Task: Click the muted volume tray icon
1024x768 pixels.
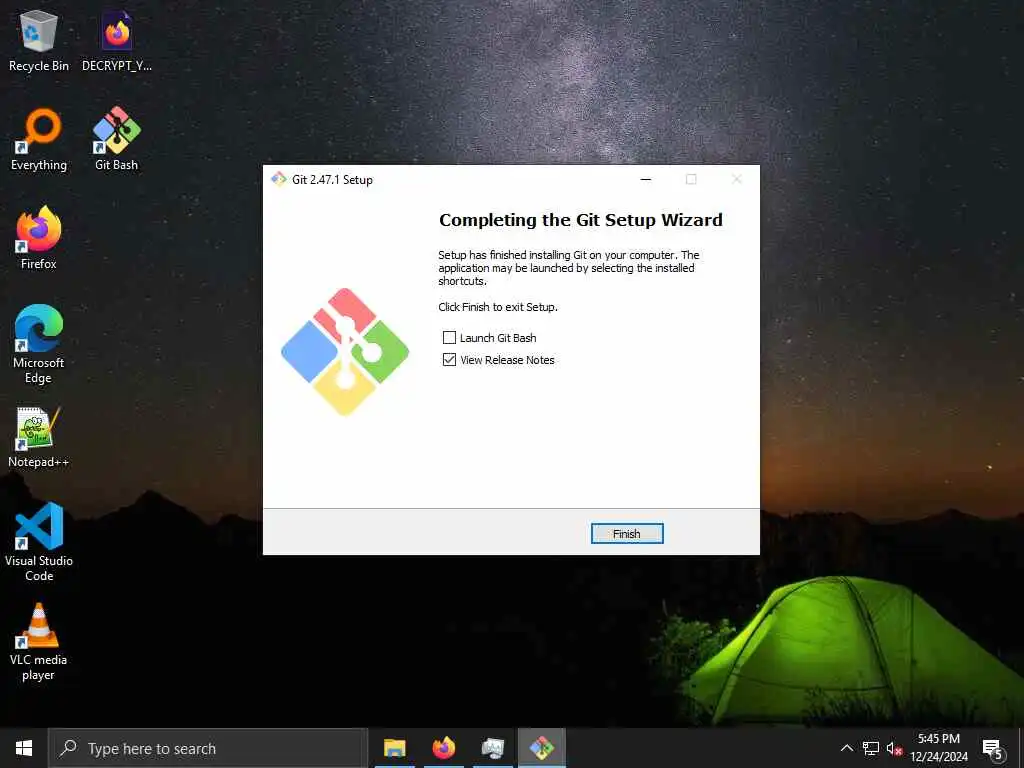Action: point(894,748)
